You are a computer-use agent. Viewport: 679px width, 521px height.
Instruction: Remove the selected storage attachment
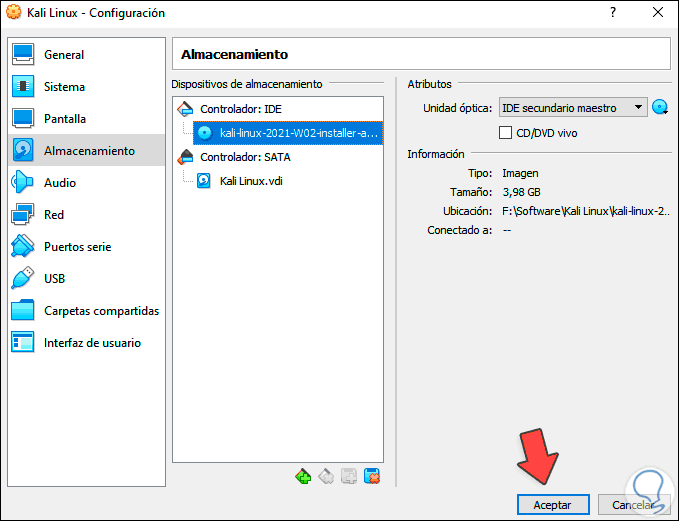tap(372, 476)
